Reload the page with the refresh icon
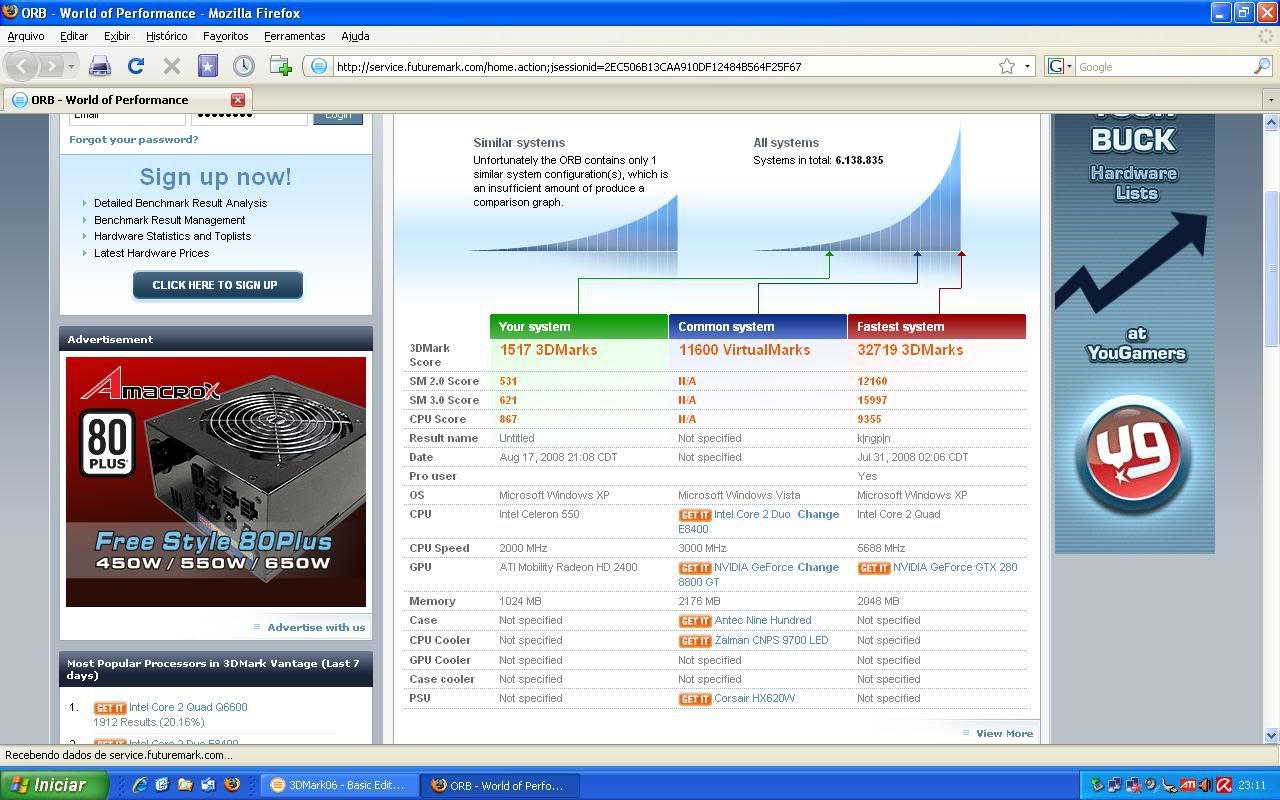This screenshot has height=800, width=1280. (137, 65)
